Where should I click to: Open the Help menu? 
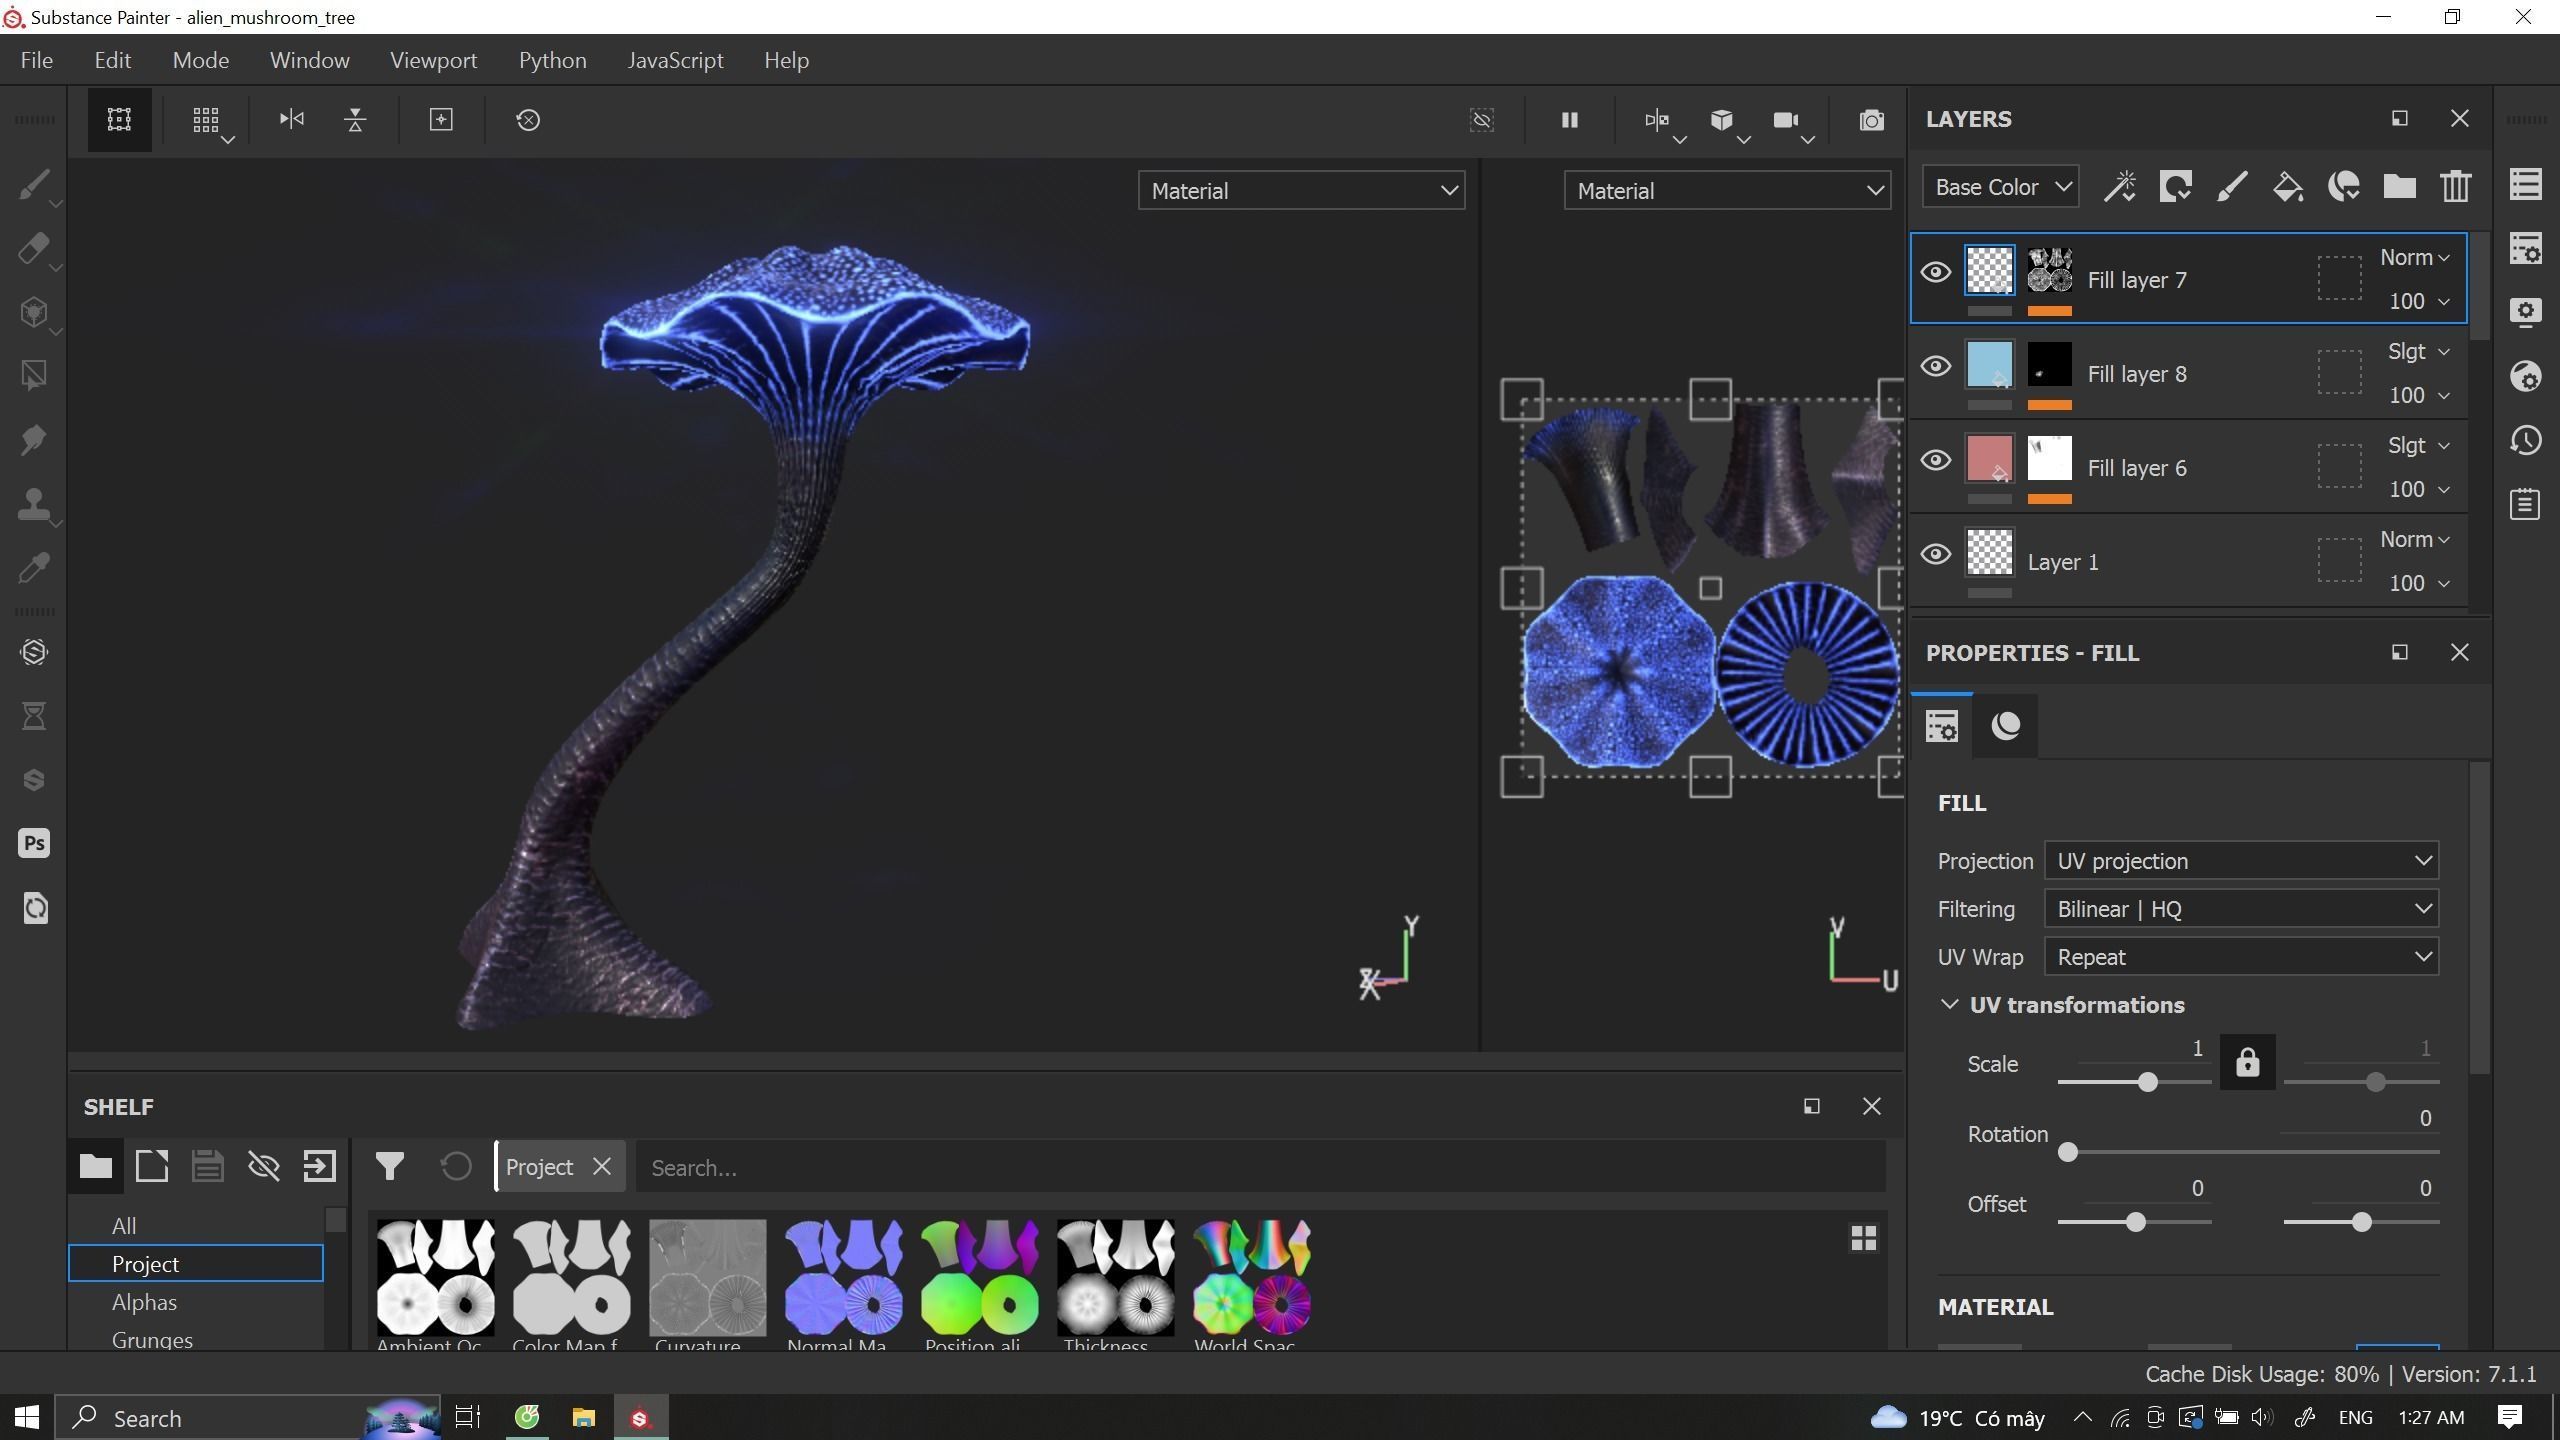pos(786,60)
